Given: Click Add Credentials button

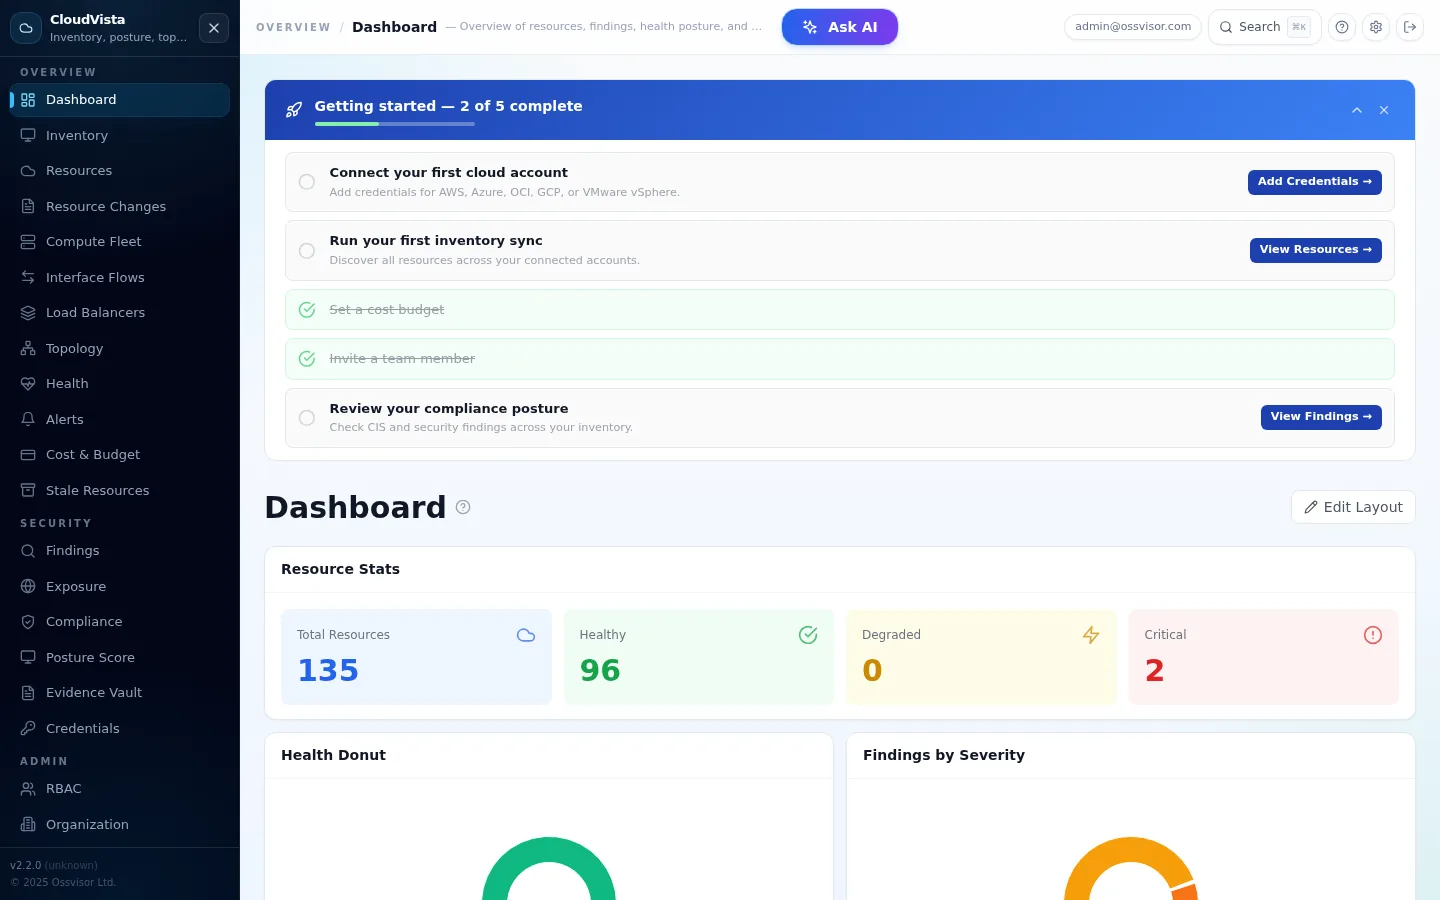Looking at the screenshot, I should click(x=1315, y=182).
